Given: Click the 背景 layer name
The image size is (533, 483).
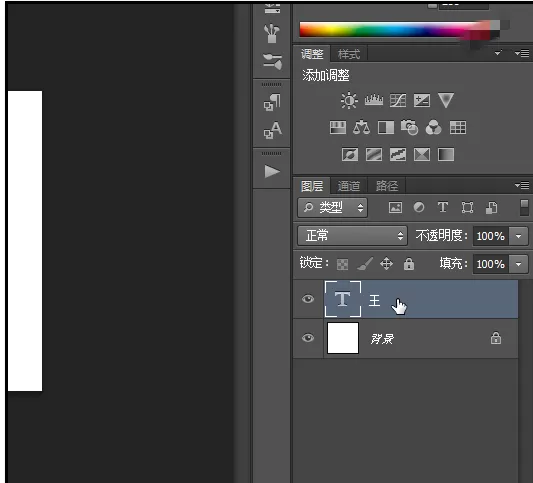Looking at the screenshot, I should pos(382,339).
